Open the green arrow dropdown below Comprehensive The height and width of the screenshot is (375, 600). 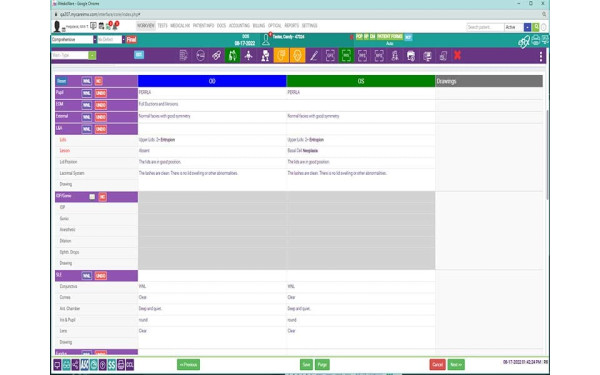(x=92, y=55)
